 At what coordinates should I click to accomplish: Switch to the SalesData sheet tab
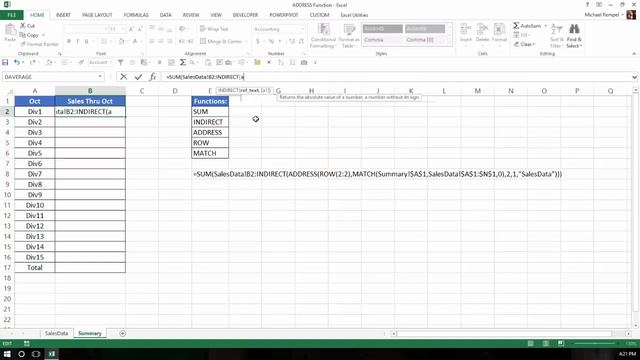tap(56, 333)
